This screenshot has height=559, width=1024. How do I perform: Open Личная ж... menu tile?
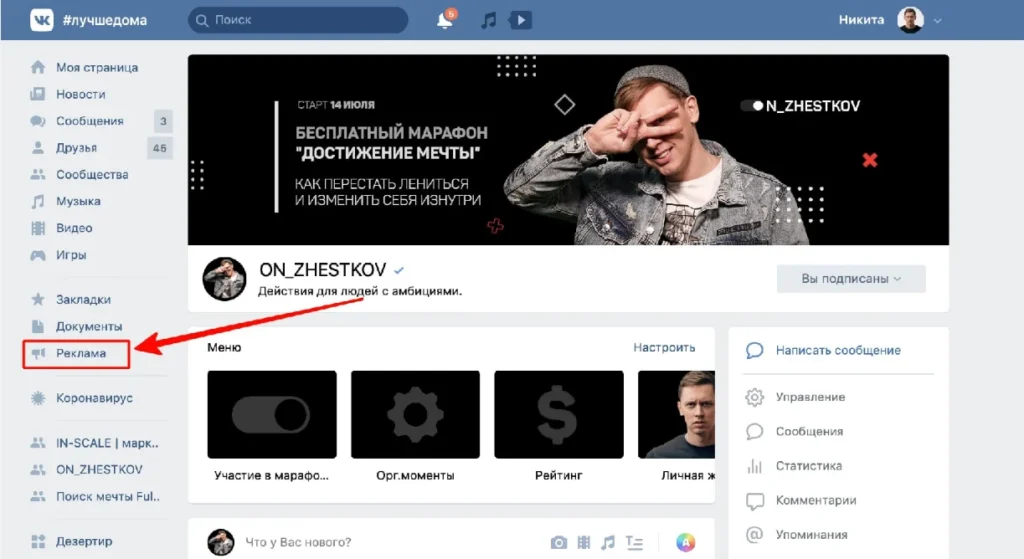(677, 426)
